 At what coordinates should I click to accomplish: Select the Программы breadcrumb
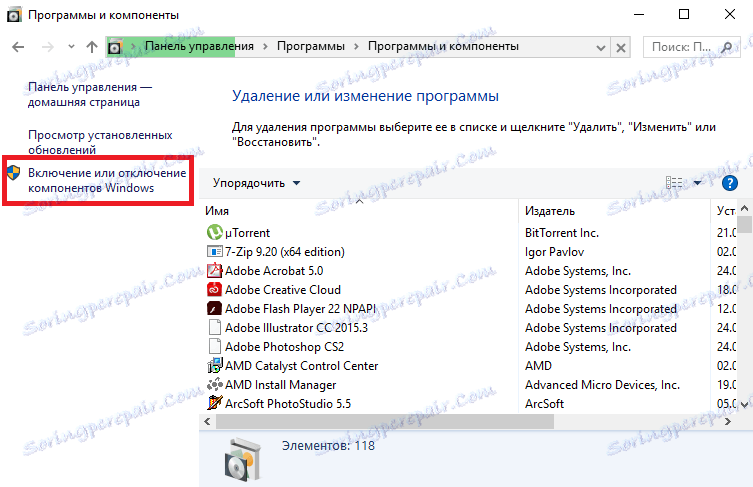pyautogui.click(x=311, y=46)
